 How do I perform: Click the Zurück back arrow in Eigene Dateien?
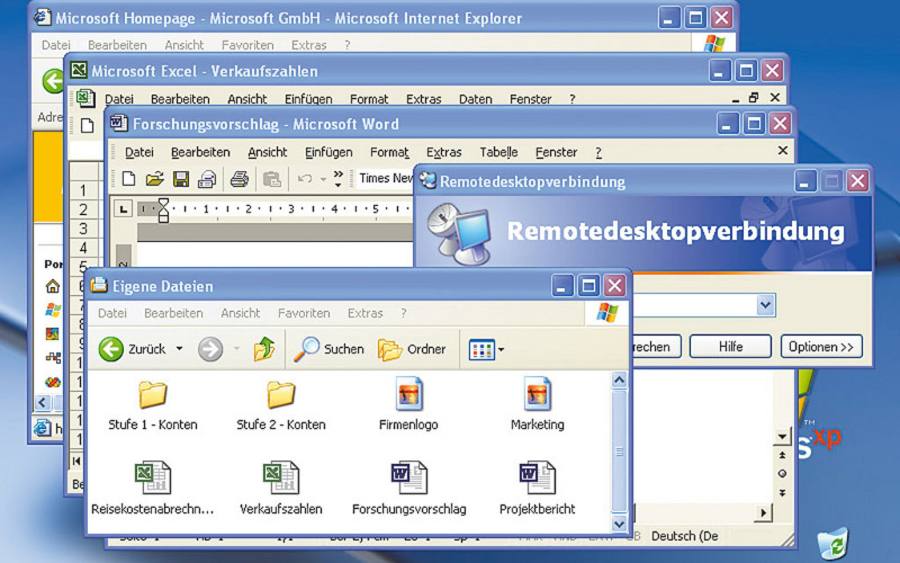[111, 348]
